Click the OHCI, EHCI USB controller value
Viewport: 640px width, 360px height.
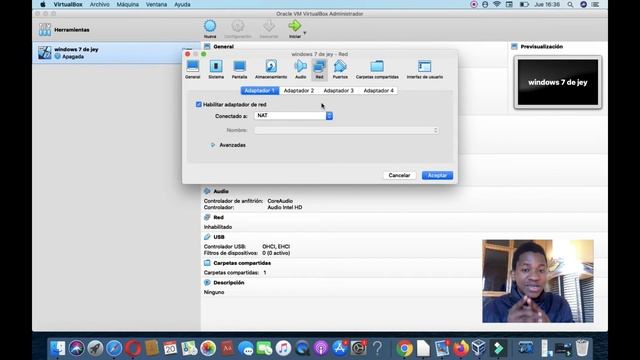[x=276, y=247]
